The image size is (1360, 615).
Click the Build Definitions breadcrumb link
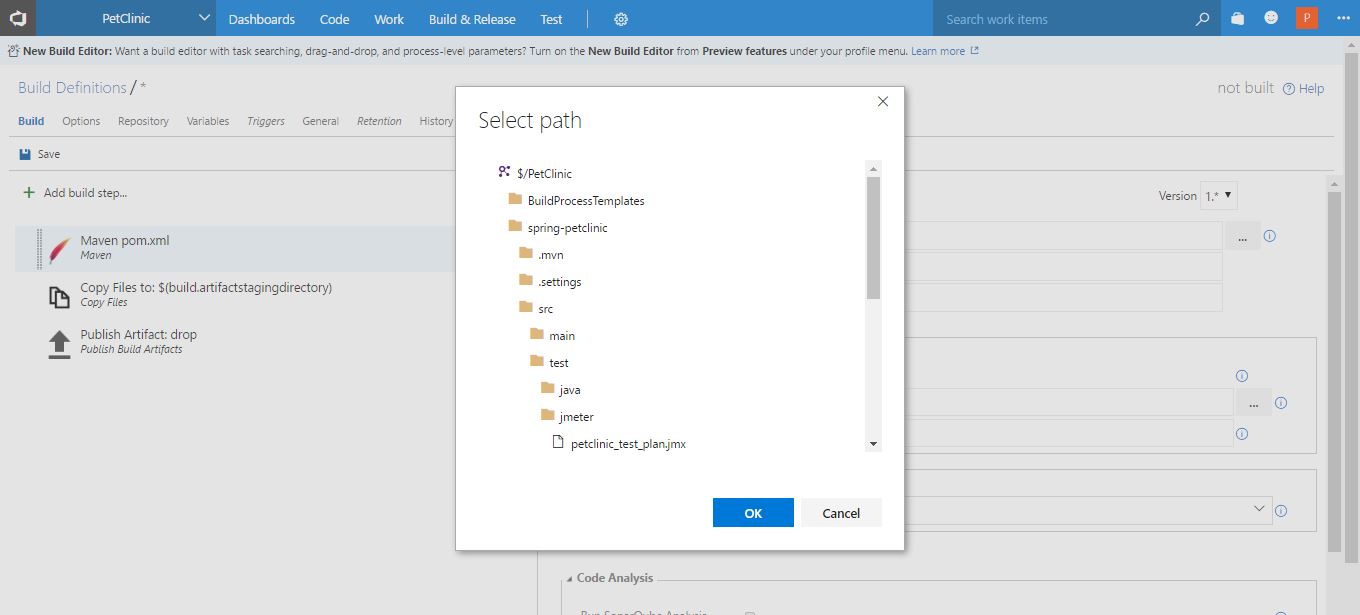pos(72,88)
